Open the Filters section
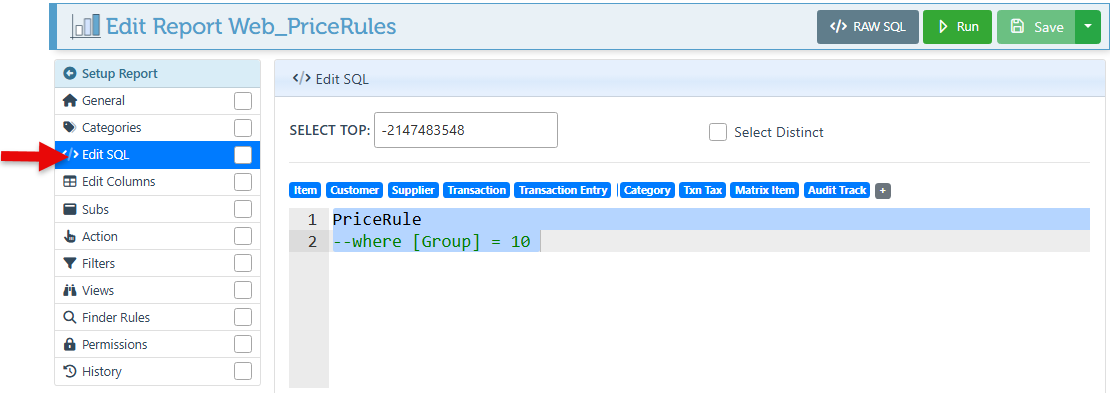Image resolution: width=1115 pixels, height=393 pixels. pyautogui.click(x=157, y=263)
